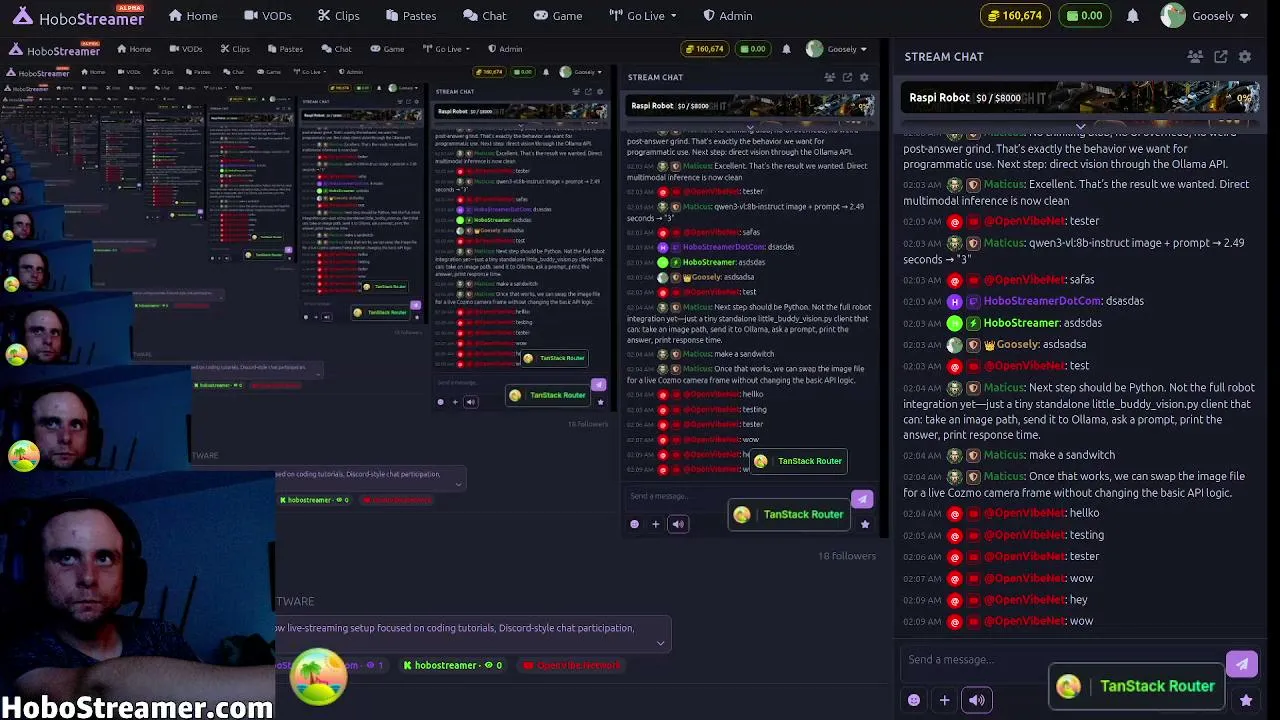Click the Goosely goose avatar in the main top bar
The width and height of the screenshot is (1280, 720).
pyautogui.click(x=1173, y=16)
